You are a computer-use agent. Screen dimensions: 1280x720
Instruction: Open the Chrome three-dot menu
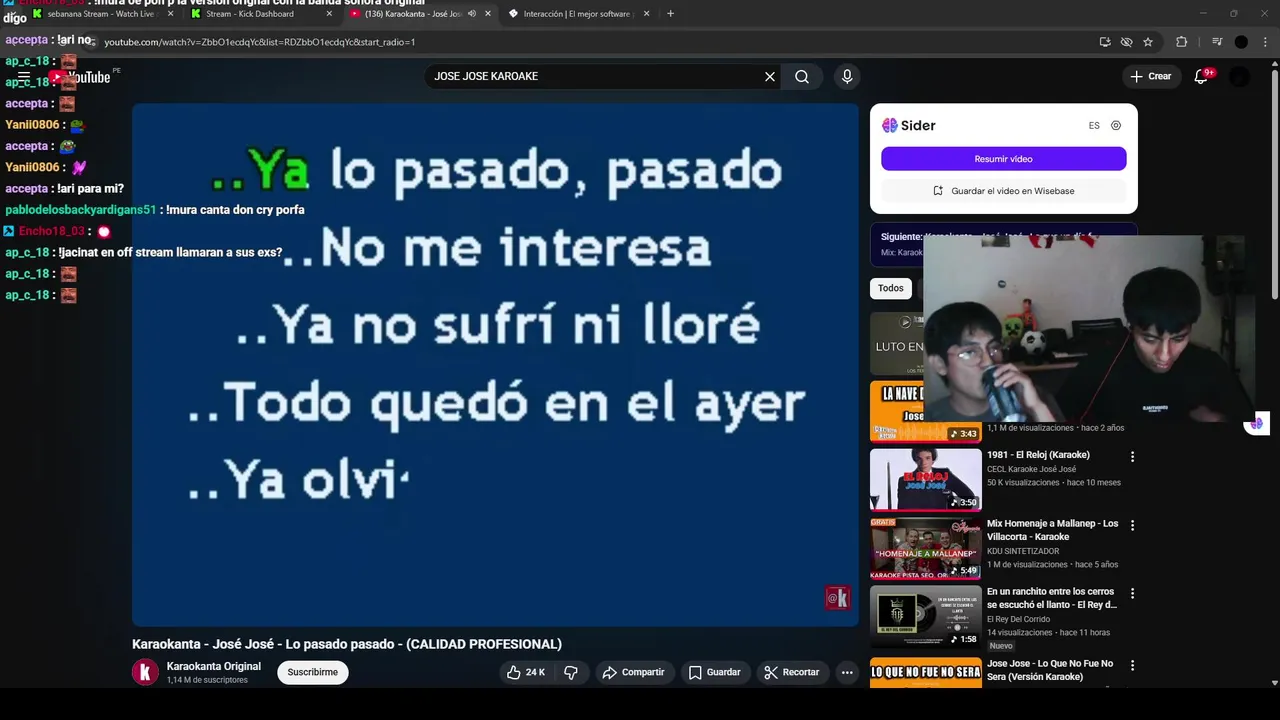[x=1266, y=42]
